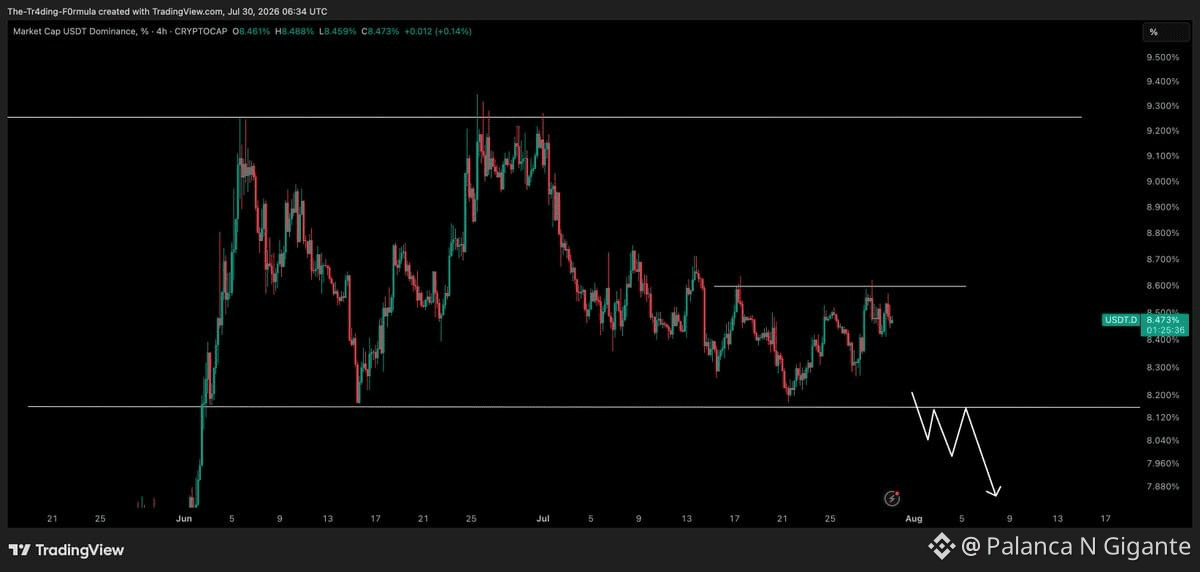
Task: Click the high value H8.488%
Action: [x=295, y=32]
